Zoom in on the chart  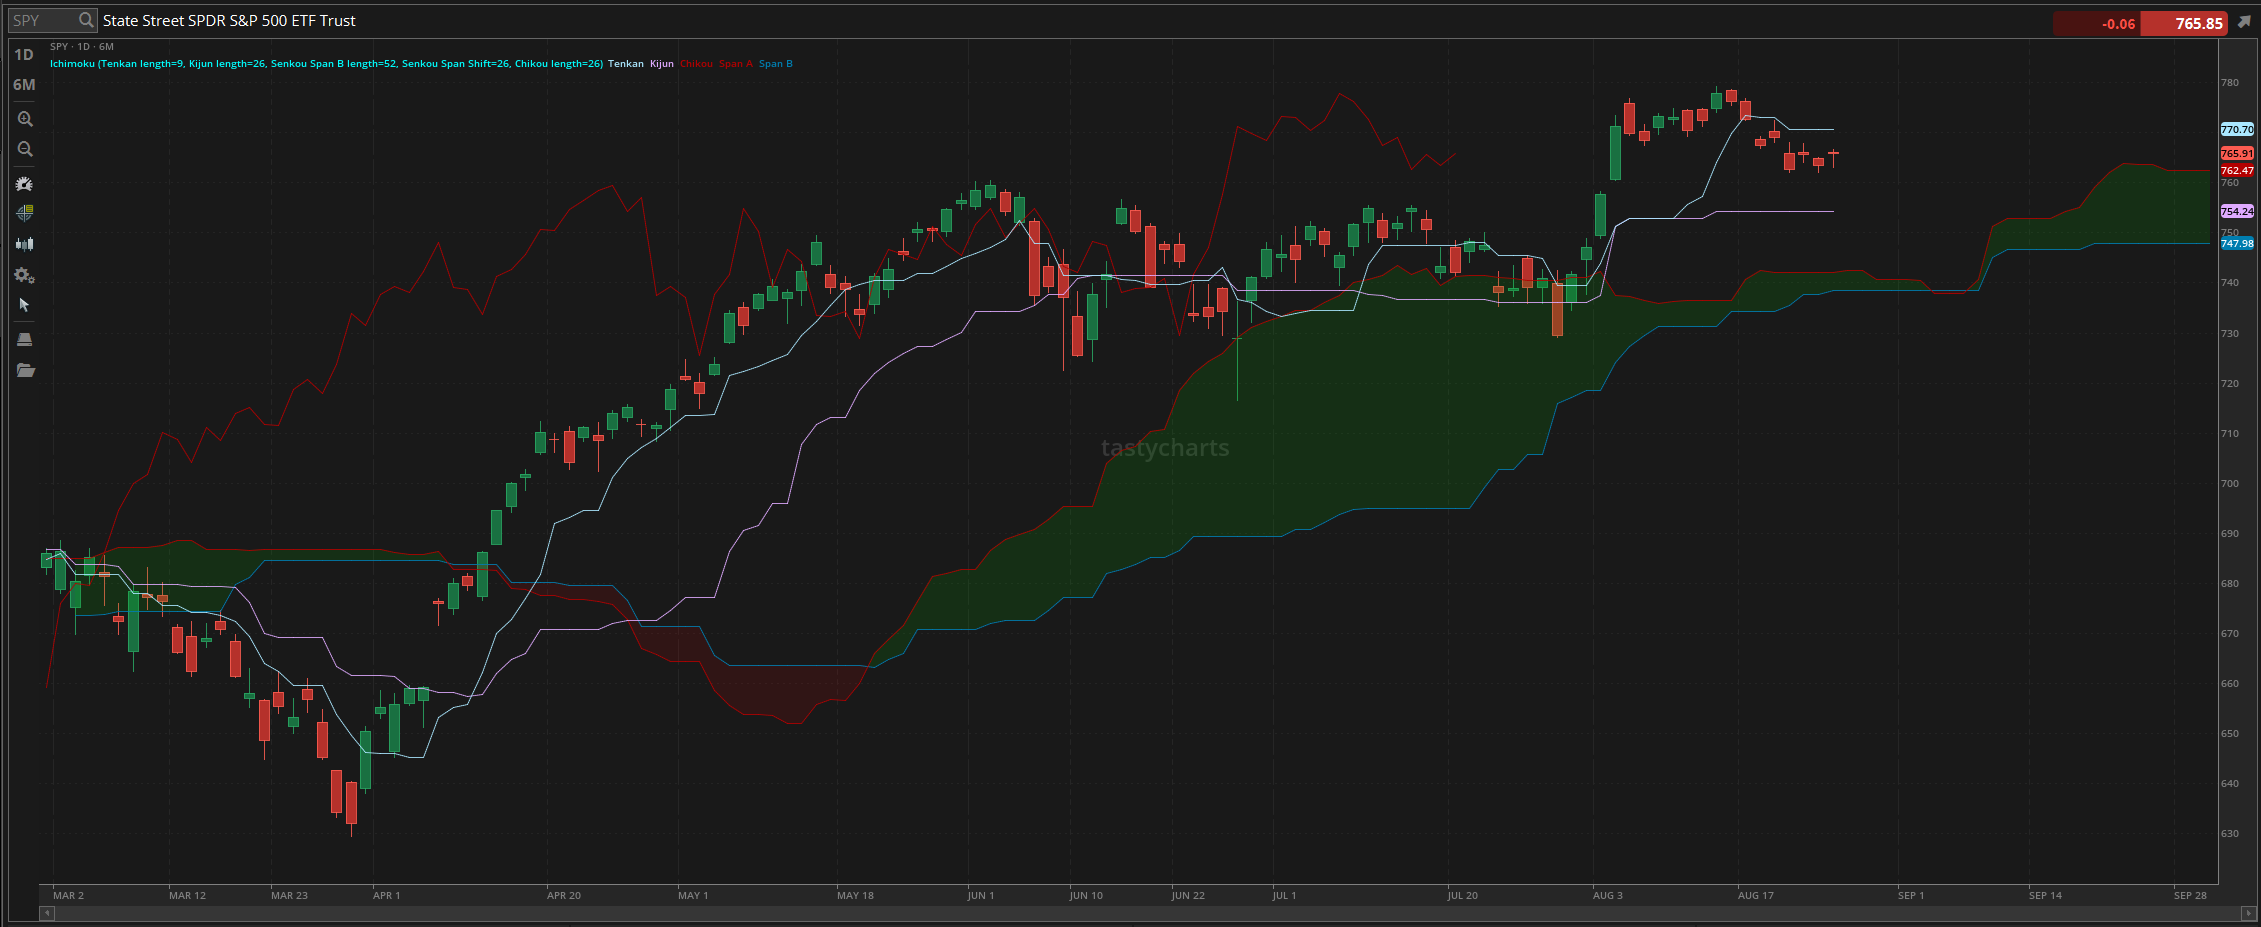[25, 119]
